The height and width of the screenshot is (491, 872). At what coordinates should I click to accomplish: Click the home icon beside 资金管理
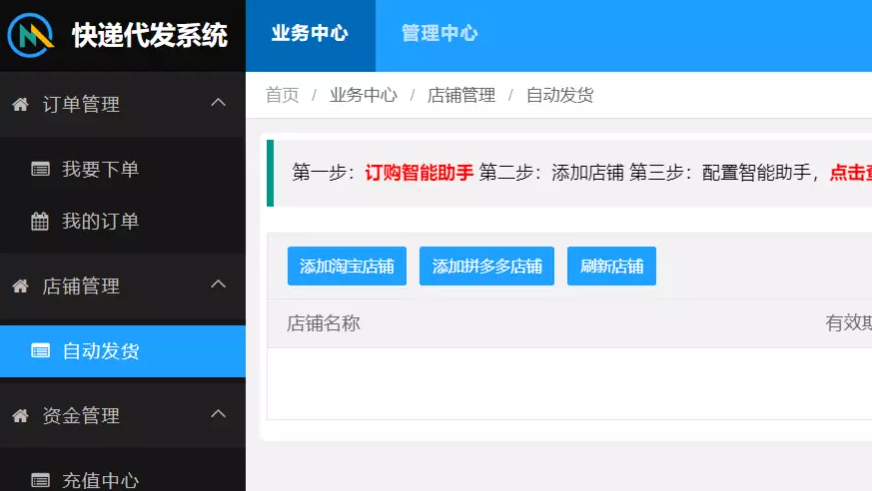(x=20, y=416)
